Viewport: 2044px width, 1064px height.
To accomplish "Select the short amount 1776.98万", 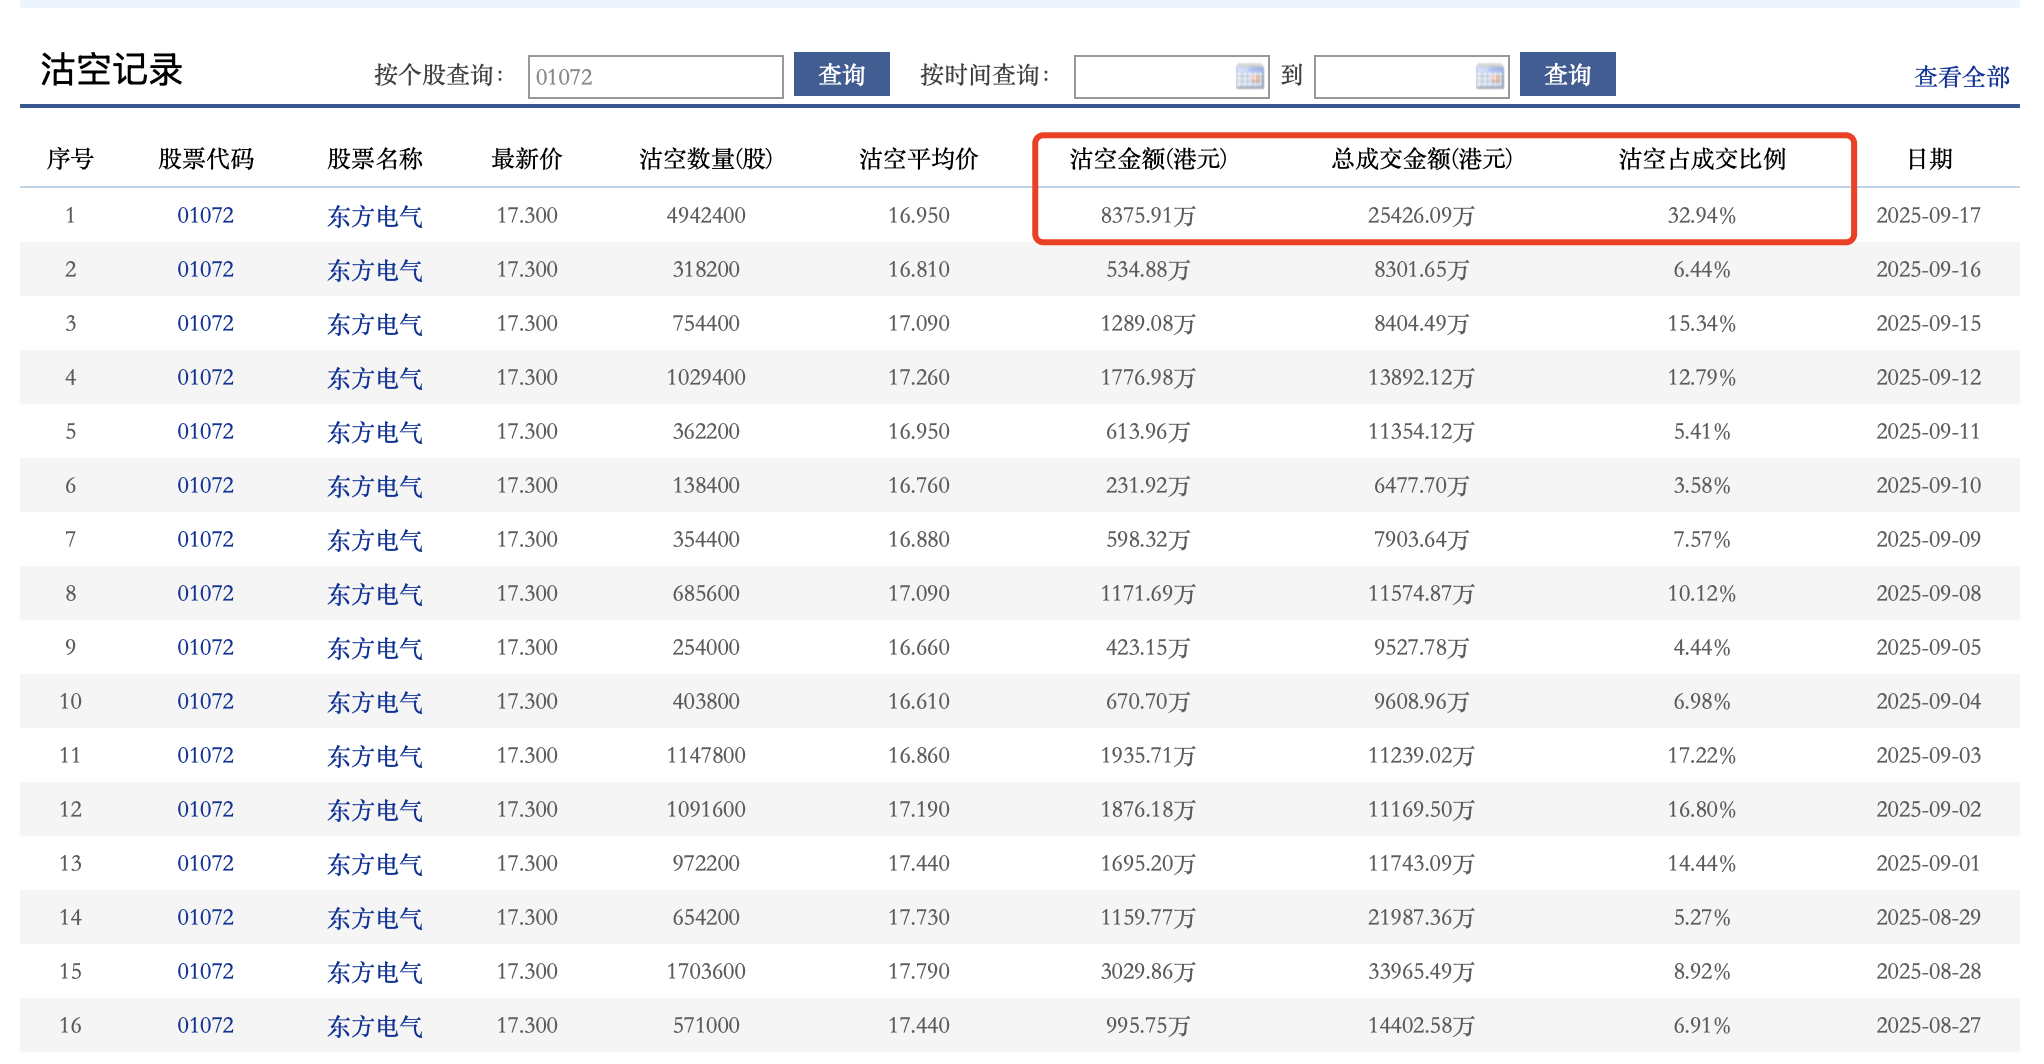I will 1148,378.
